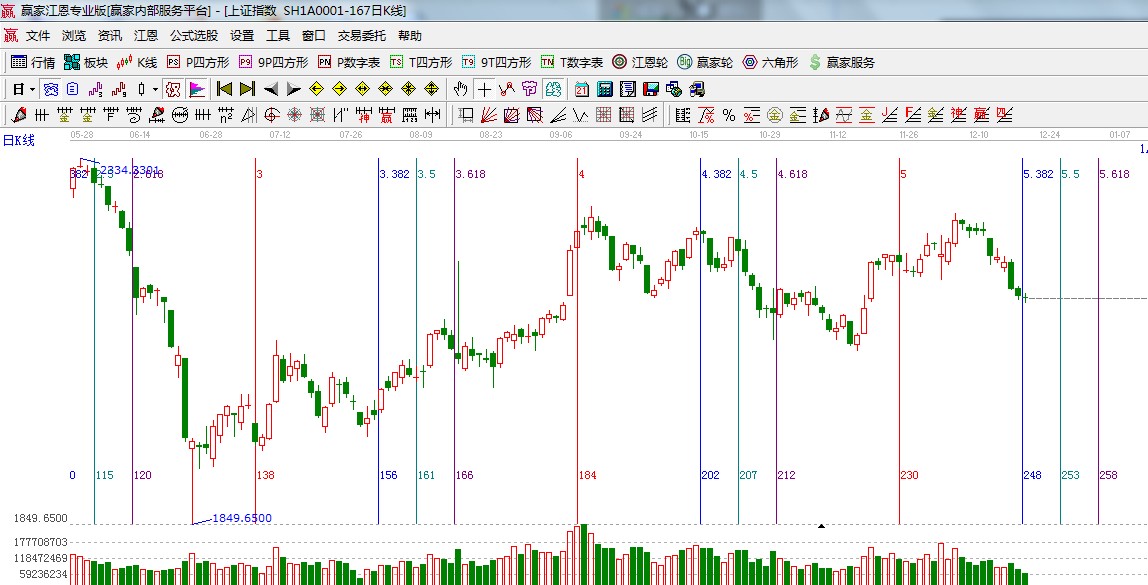Toggle the pink flag chart button
The height and width of the screenshot is (585, 1148).
point(197,89)
